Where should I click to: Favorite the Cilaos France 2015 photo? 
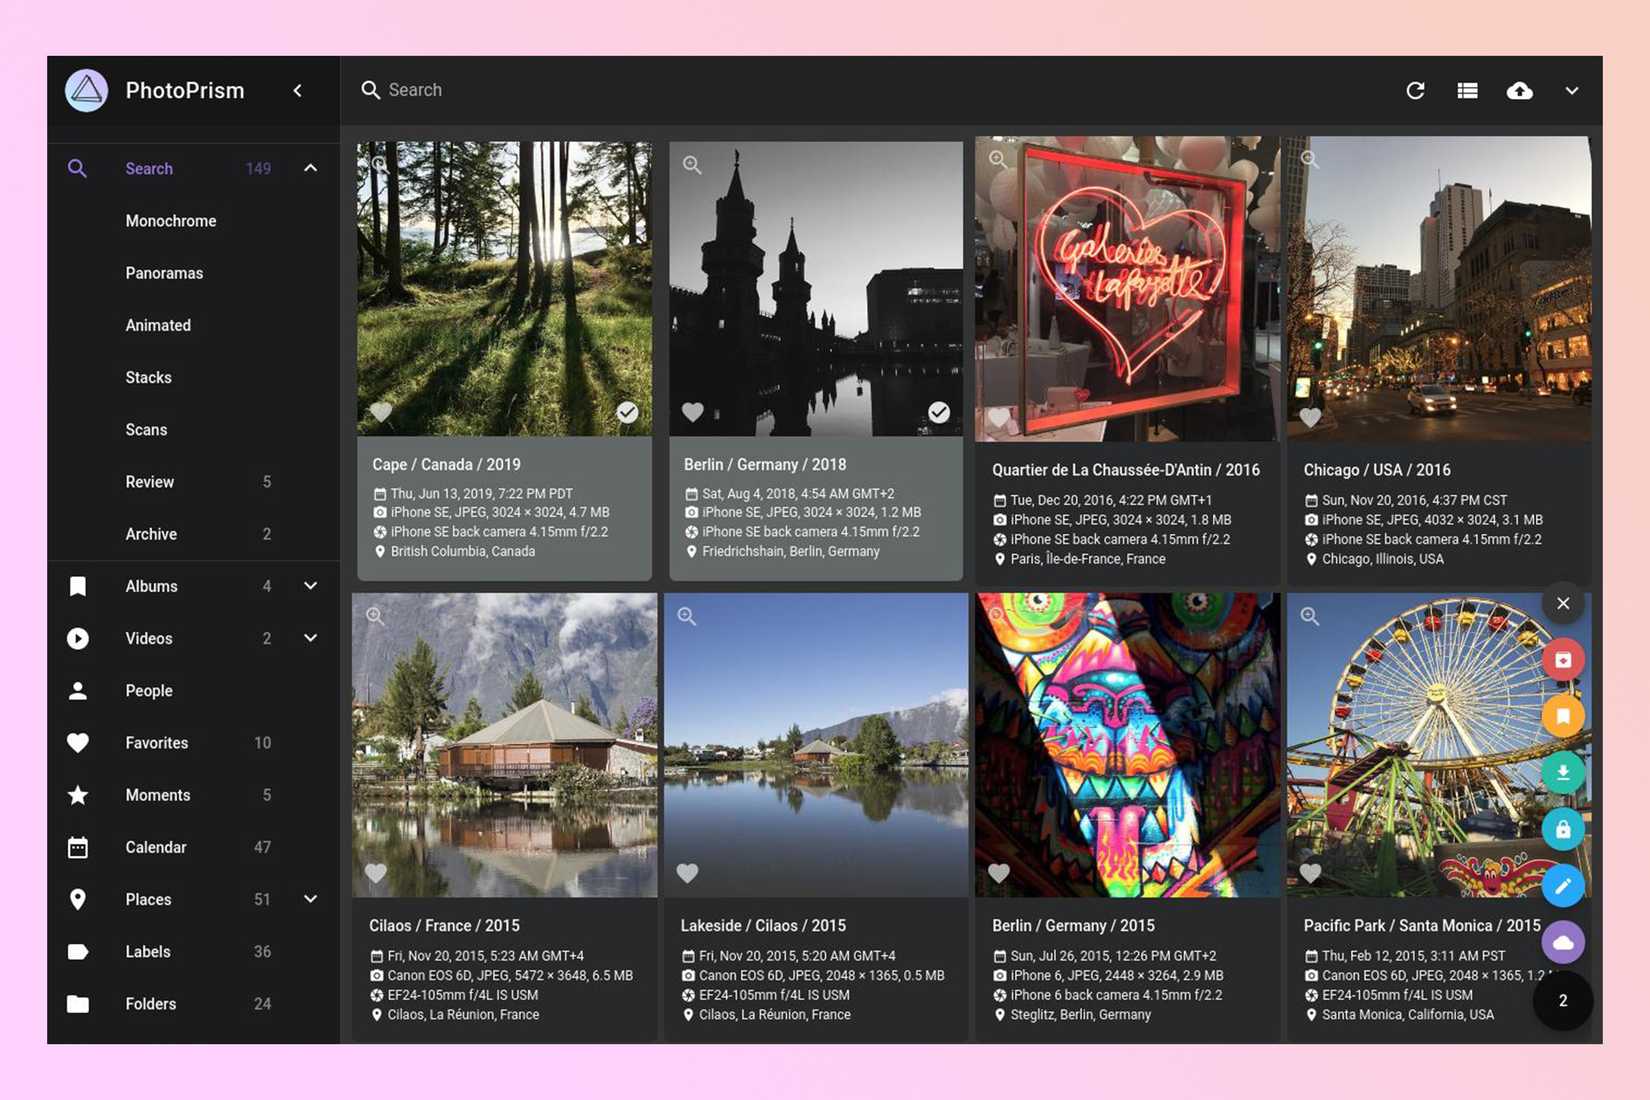tap(376, 873)
